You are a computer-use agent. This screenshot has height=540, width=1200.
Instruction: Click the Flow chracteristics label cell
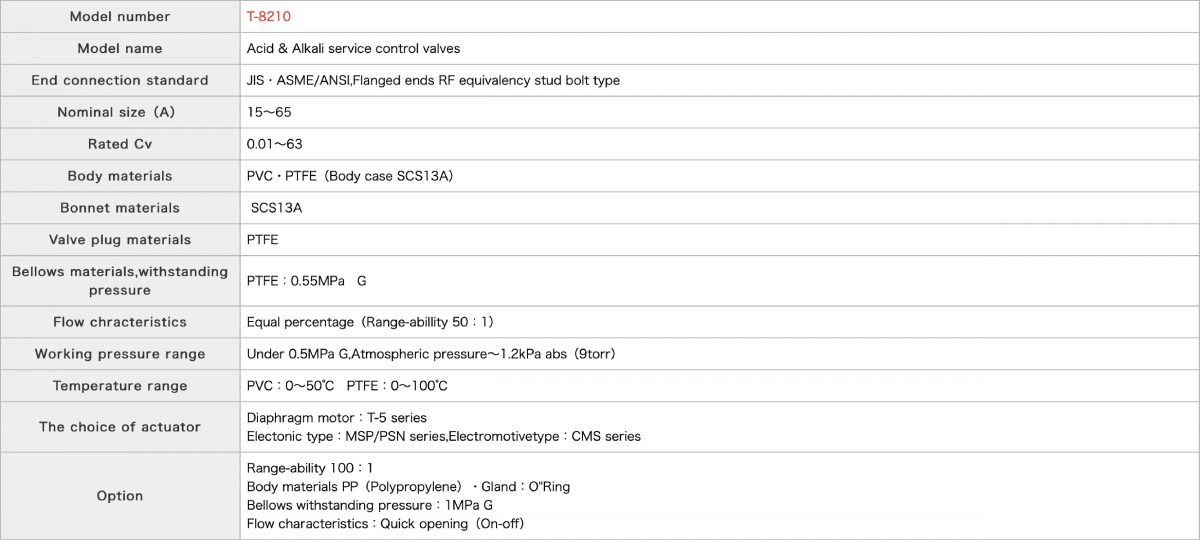[x=120, y=322]
